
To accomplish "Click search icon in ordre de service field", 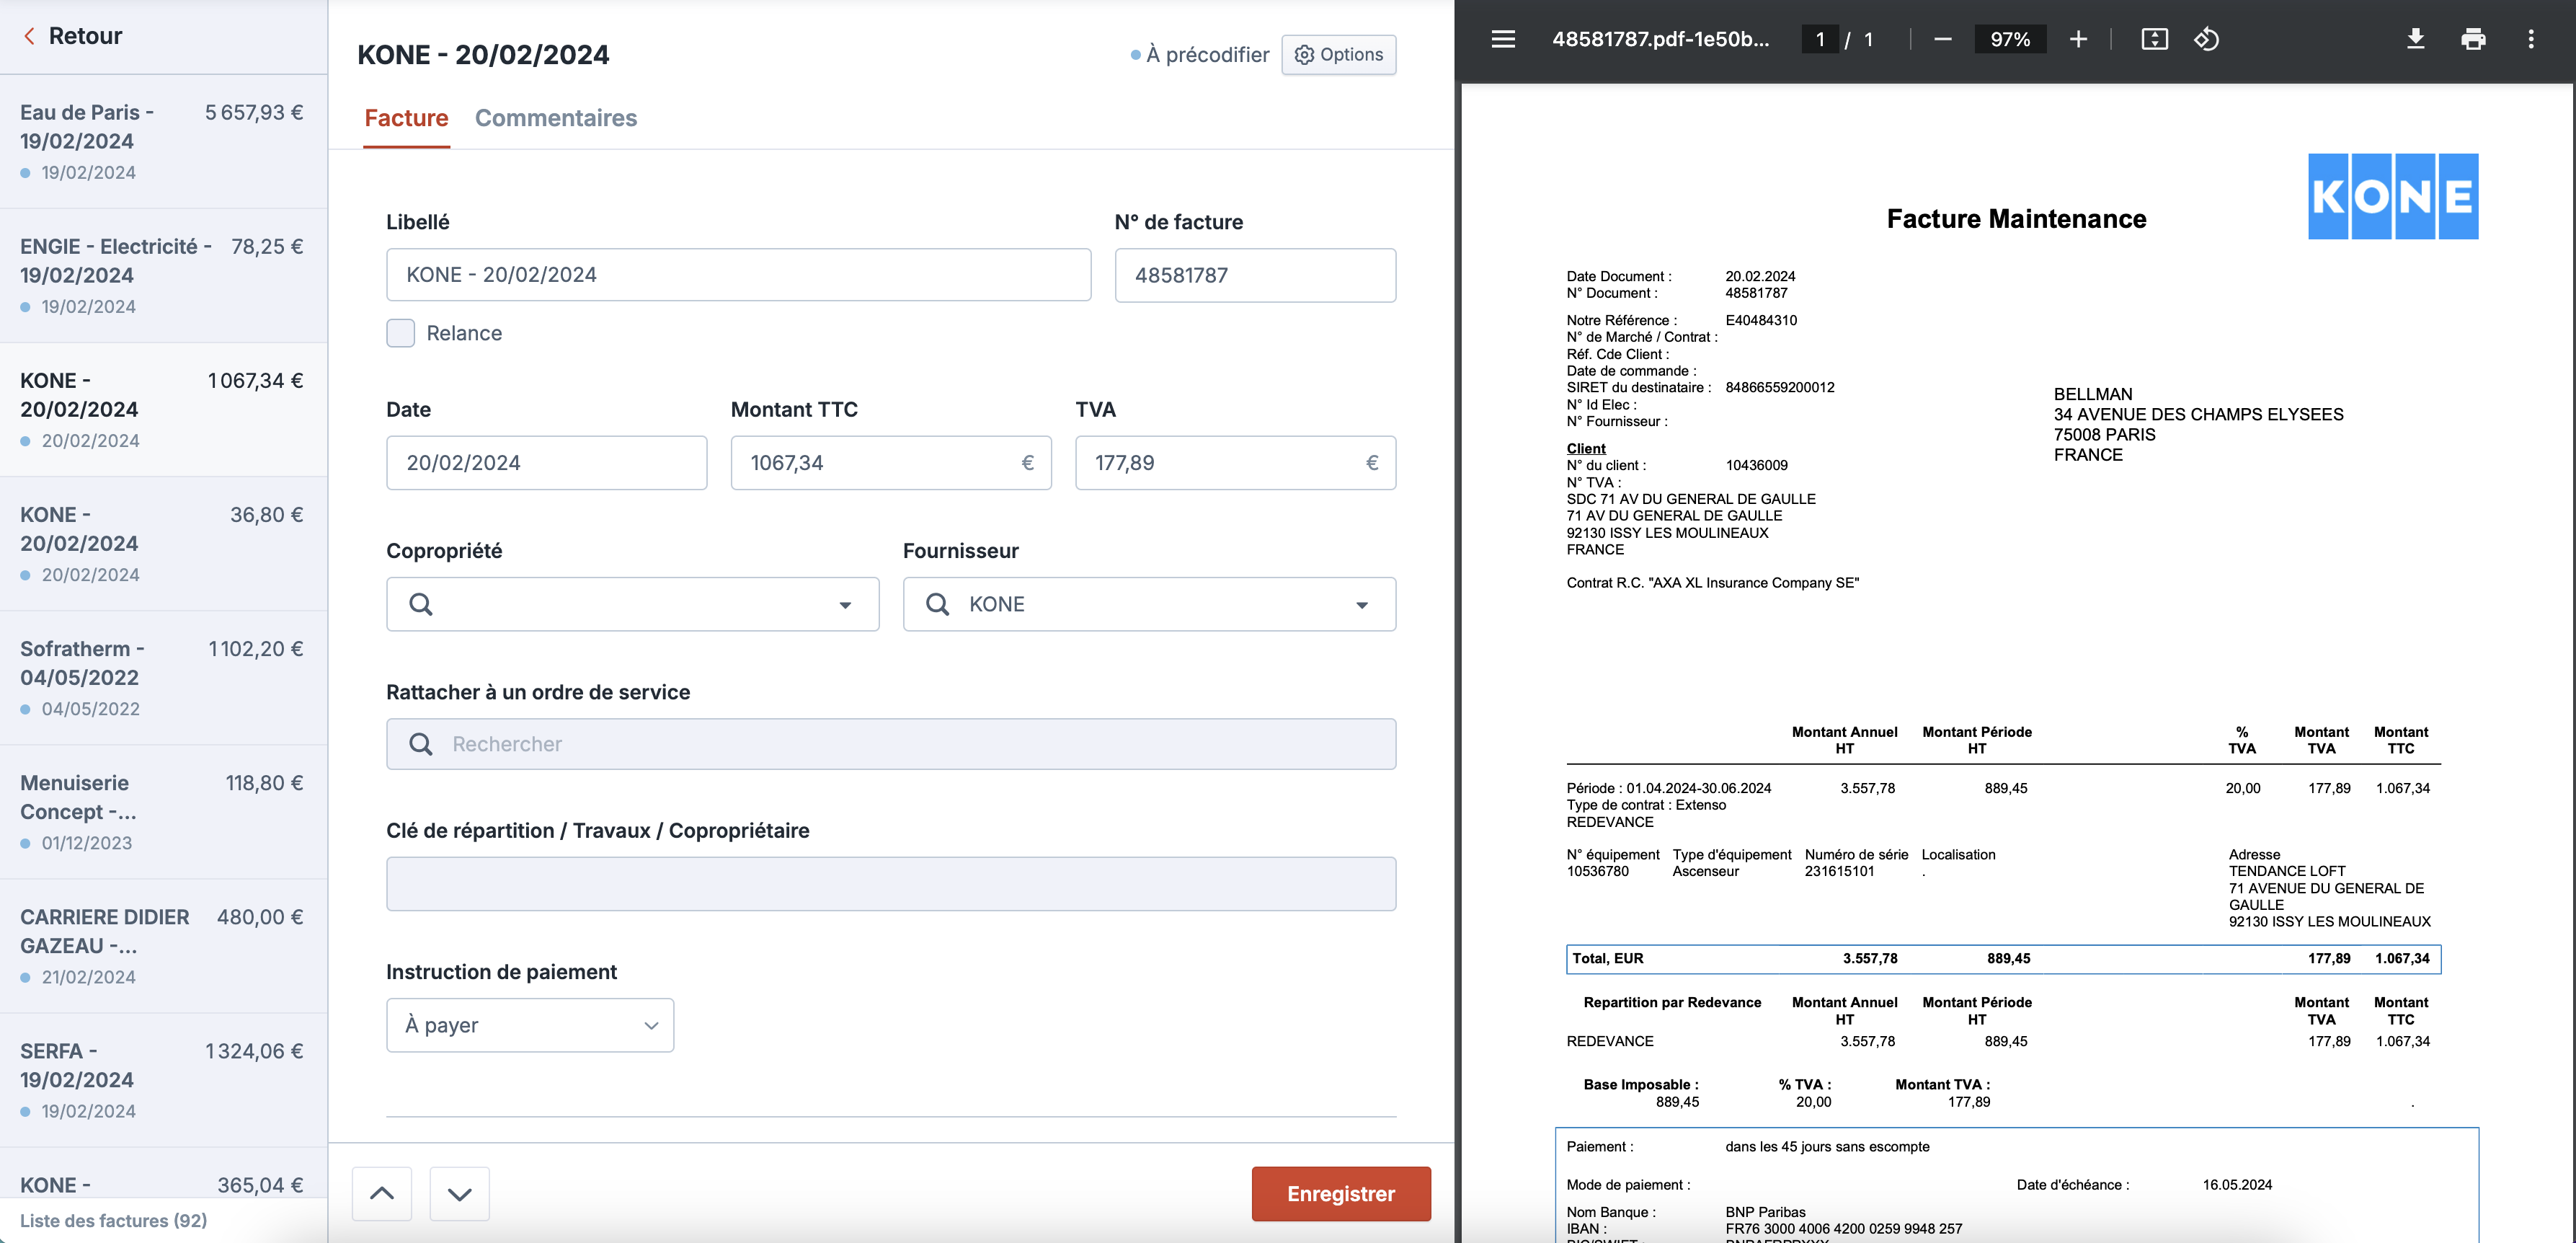I will point(421,744).
